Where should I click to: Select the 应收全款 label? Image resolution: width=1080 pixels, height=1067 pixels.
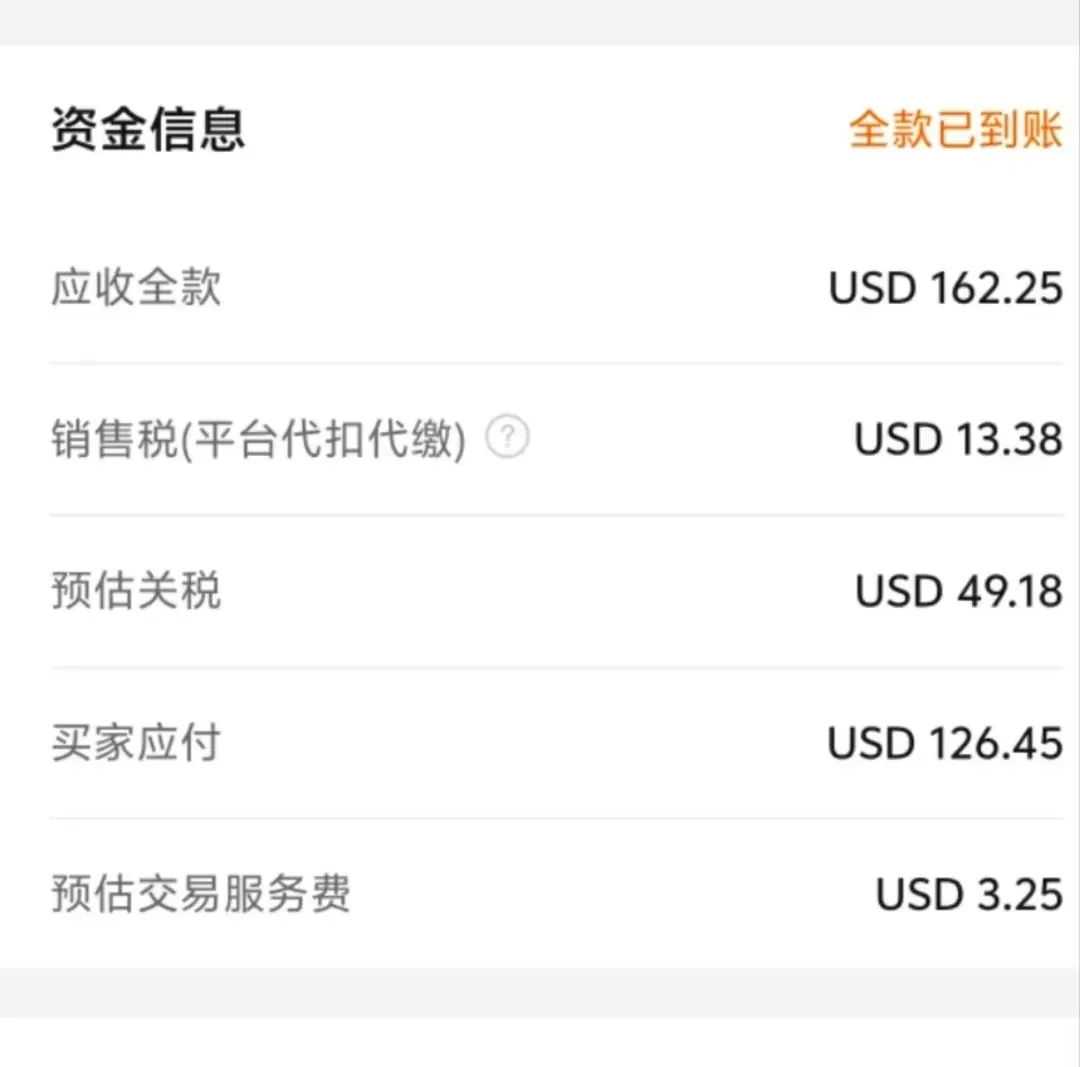[x=136, y=288]
